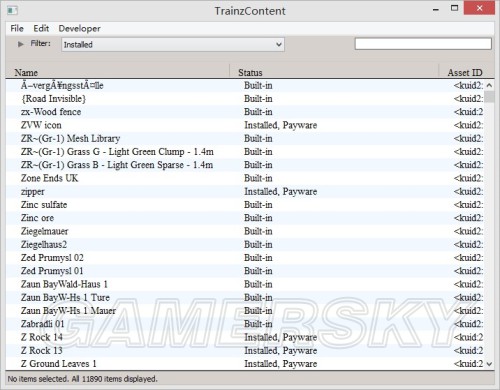Expand the Filter disclosure triangle
The width and height of the screenshot is (500, 390).
(x=21, y=44)
